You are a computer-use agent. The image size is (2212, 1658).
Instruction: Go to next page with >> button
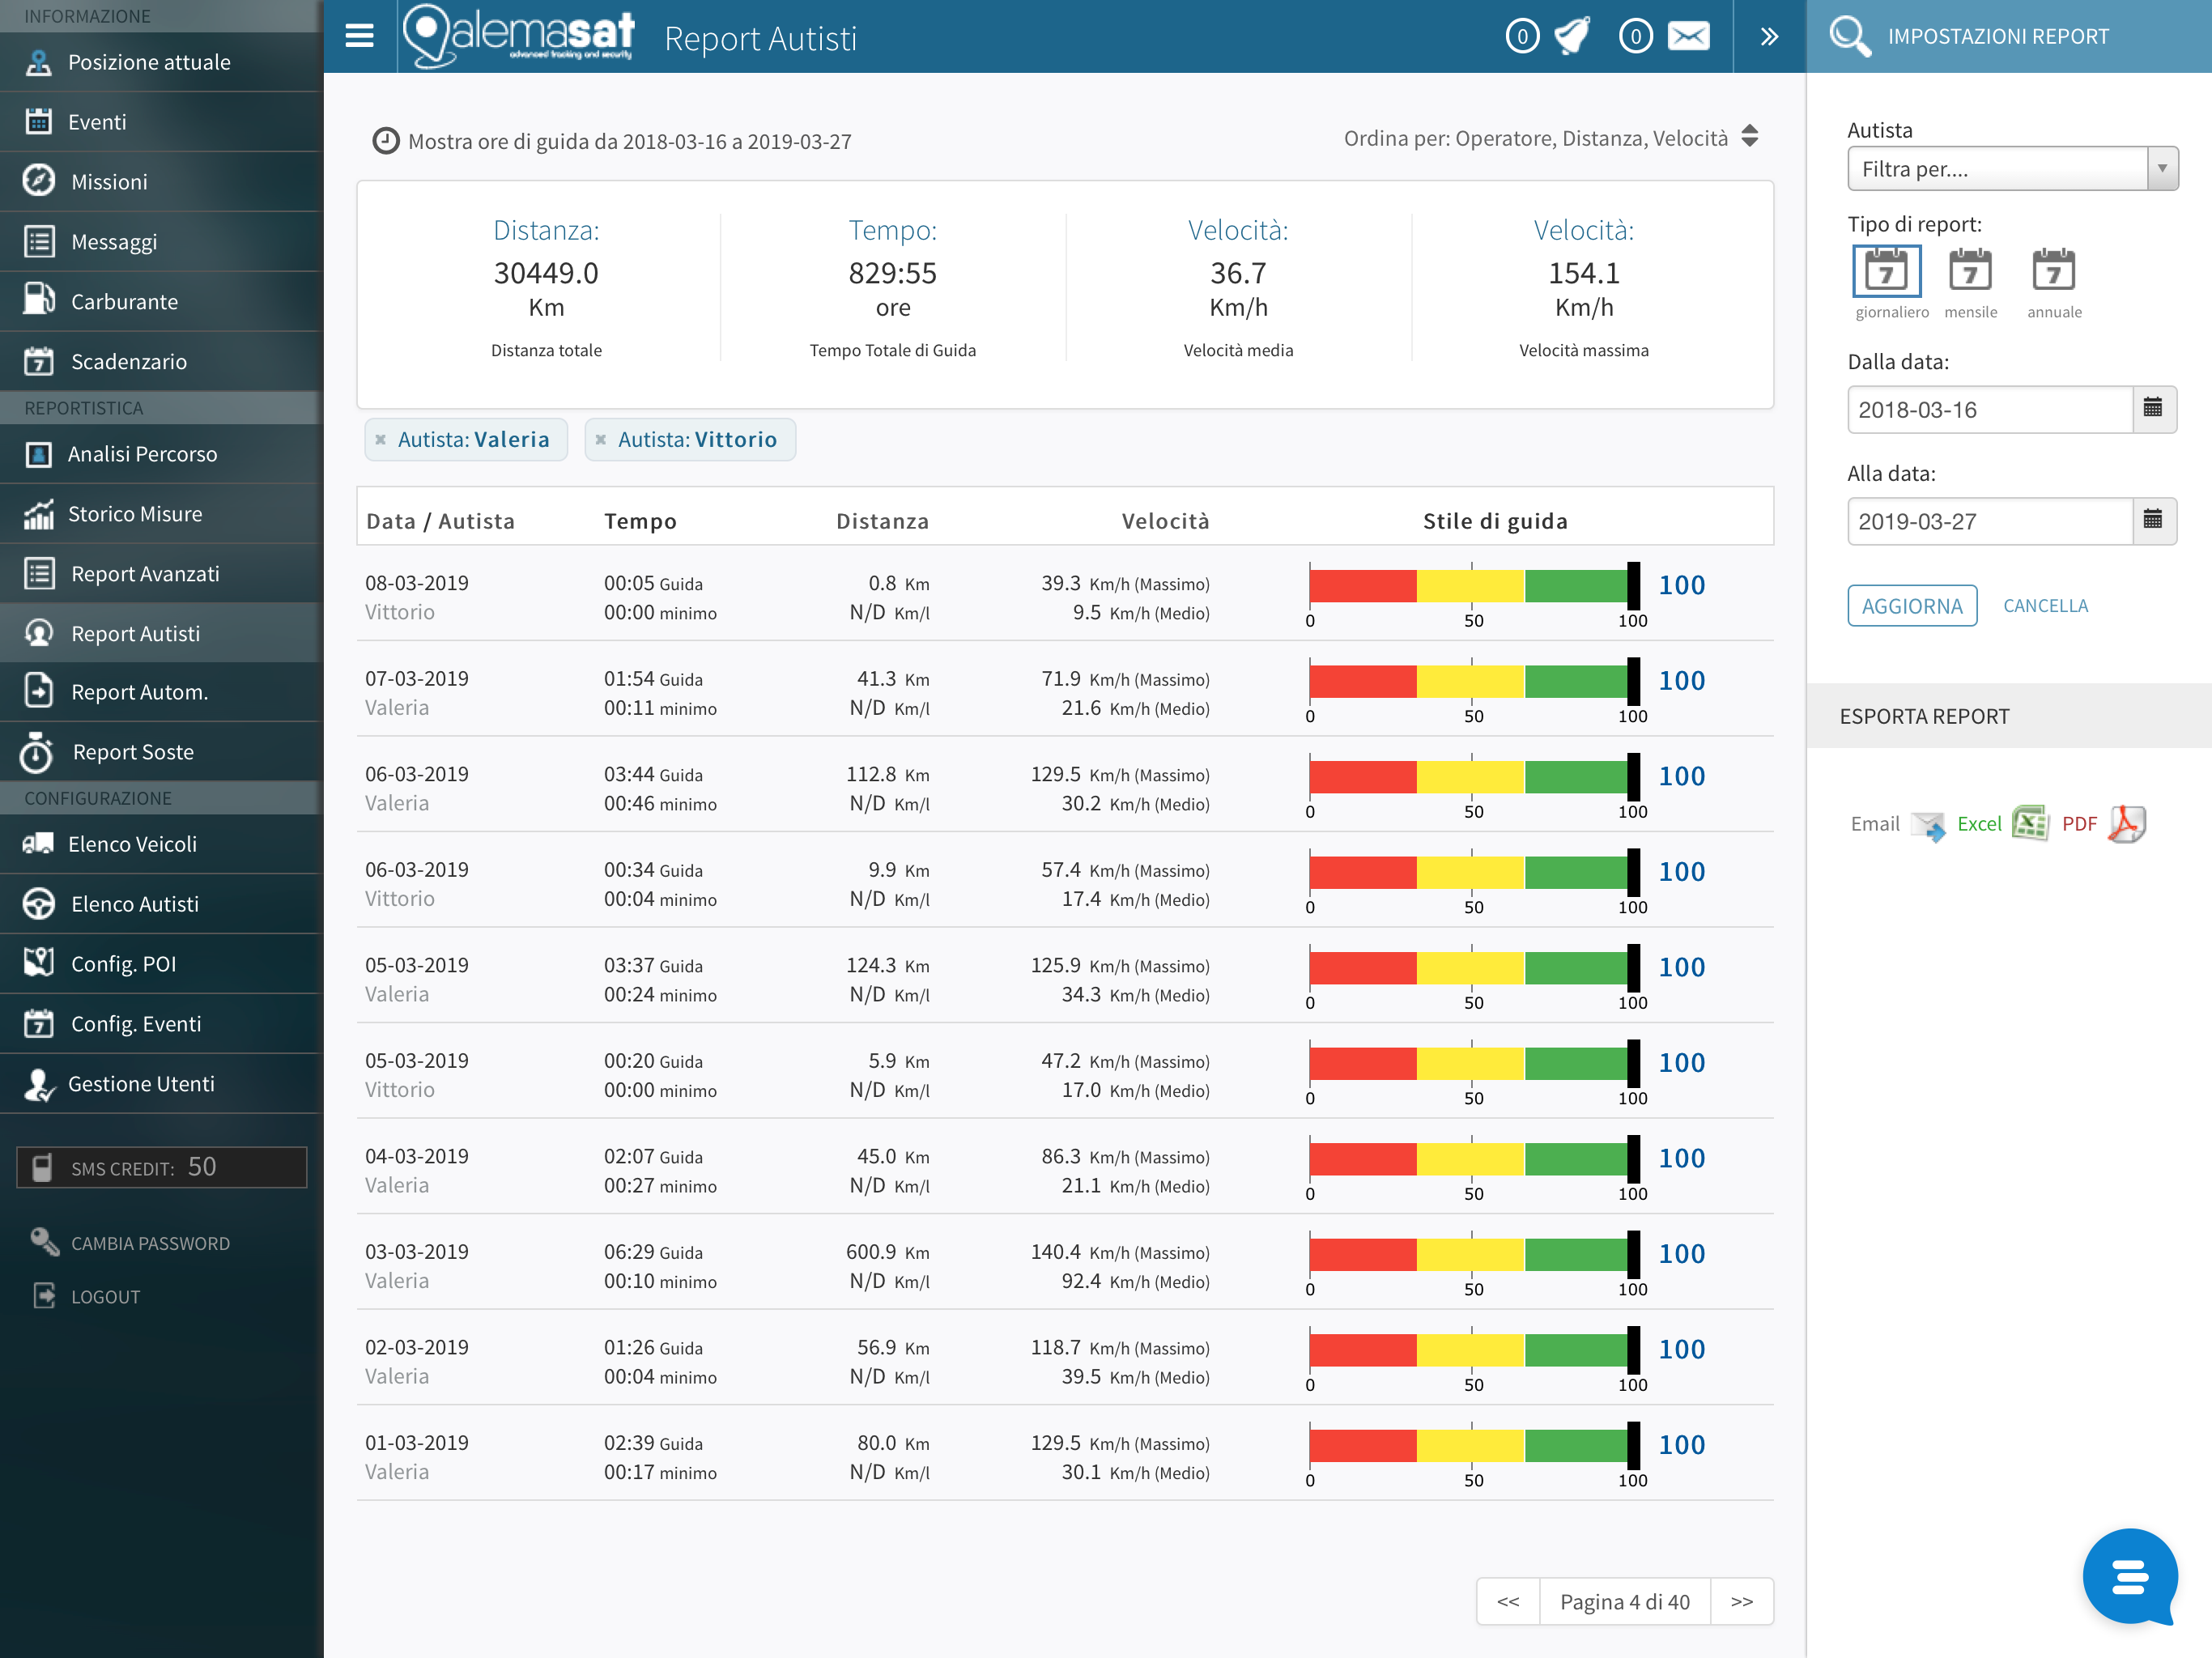pos(1742,1602)
